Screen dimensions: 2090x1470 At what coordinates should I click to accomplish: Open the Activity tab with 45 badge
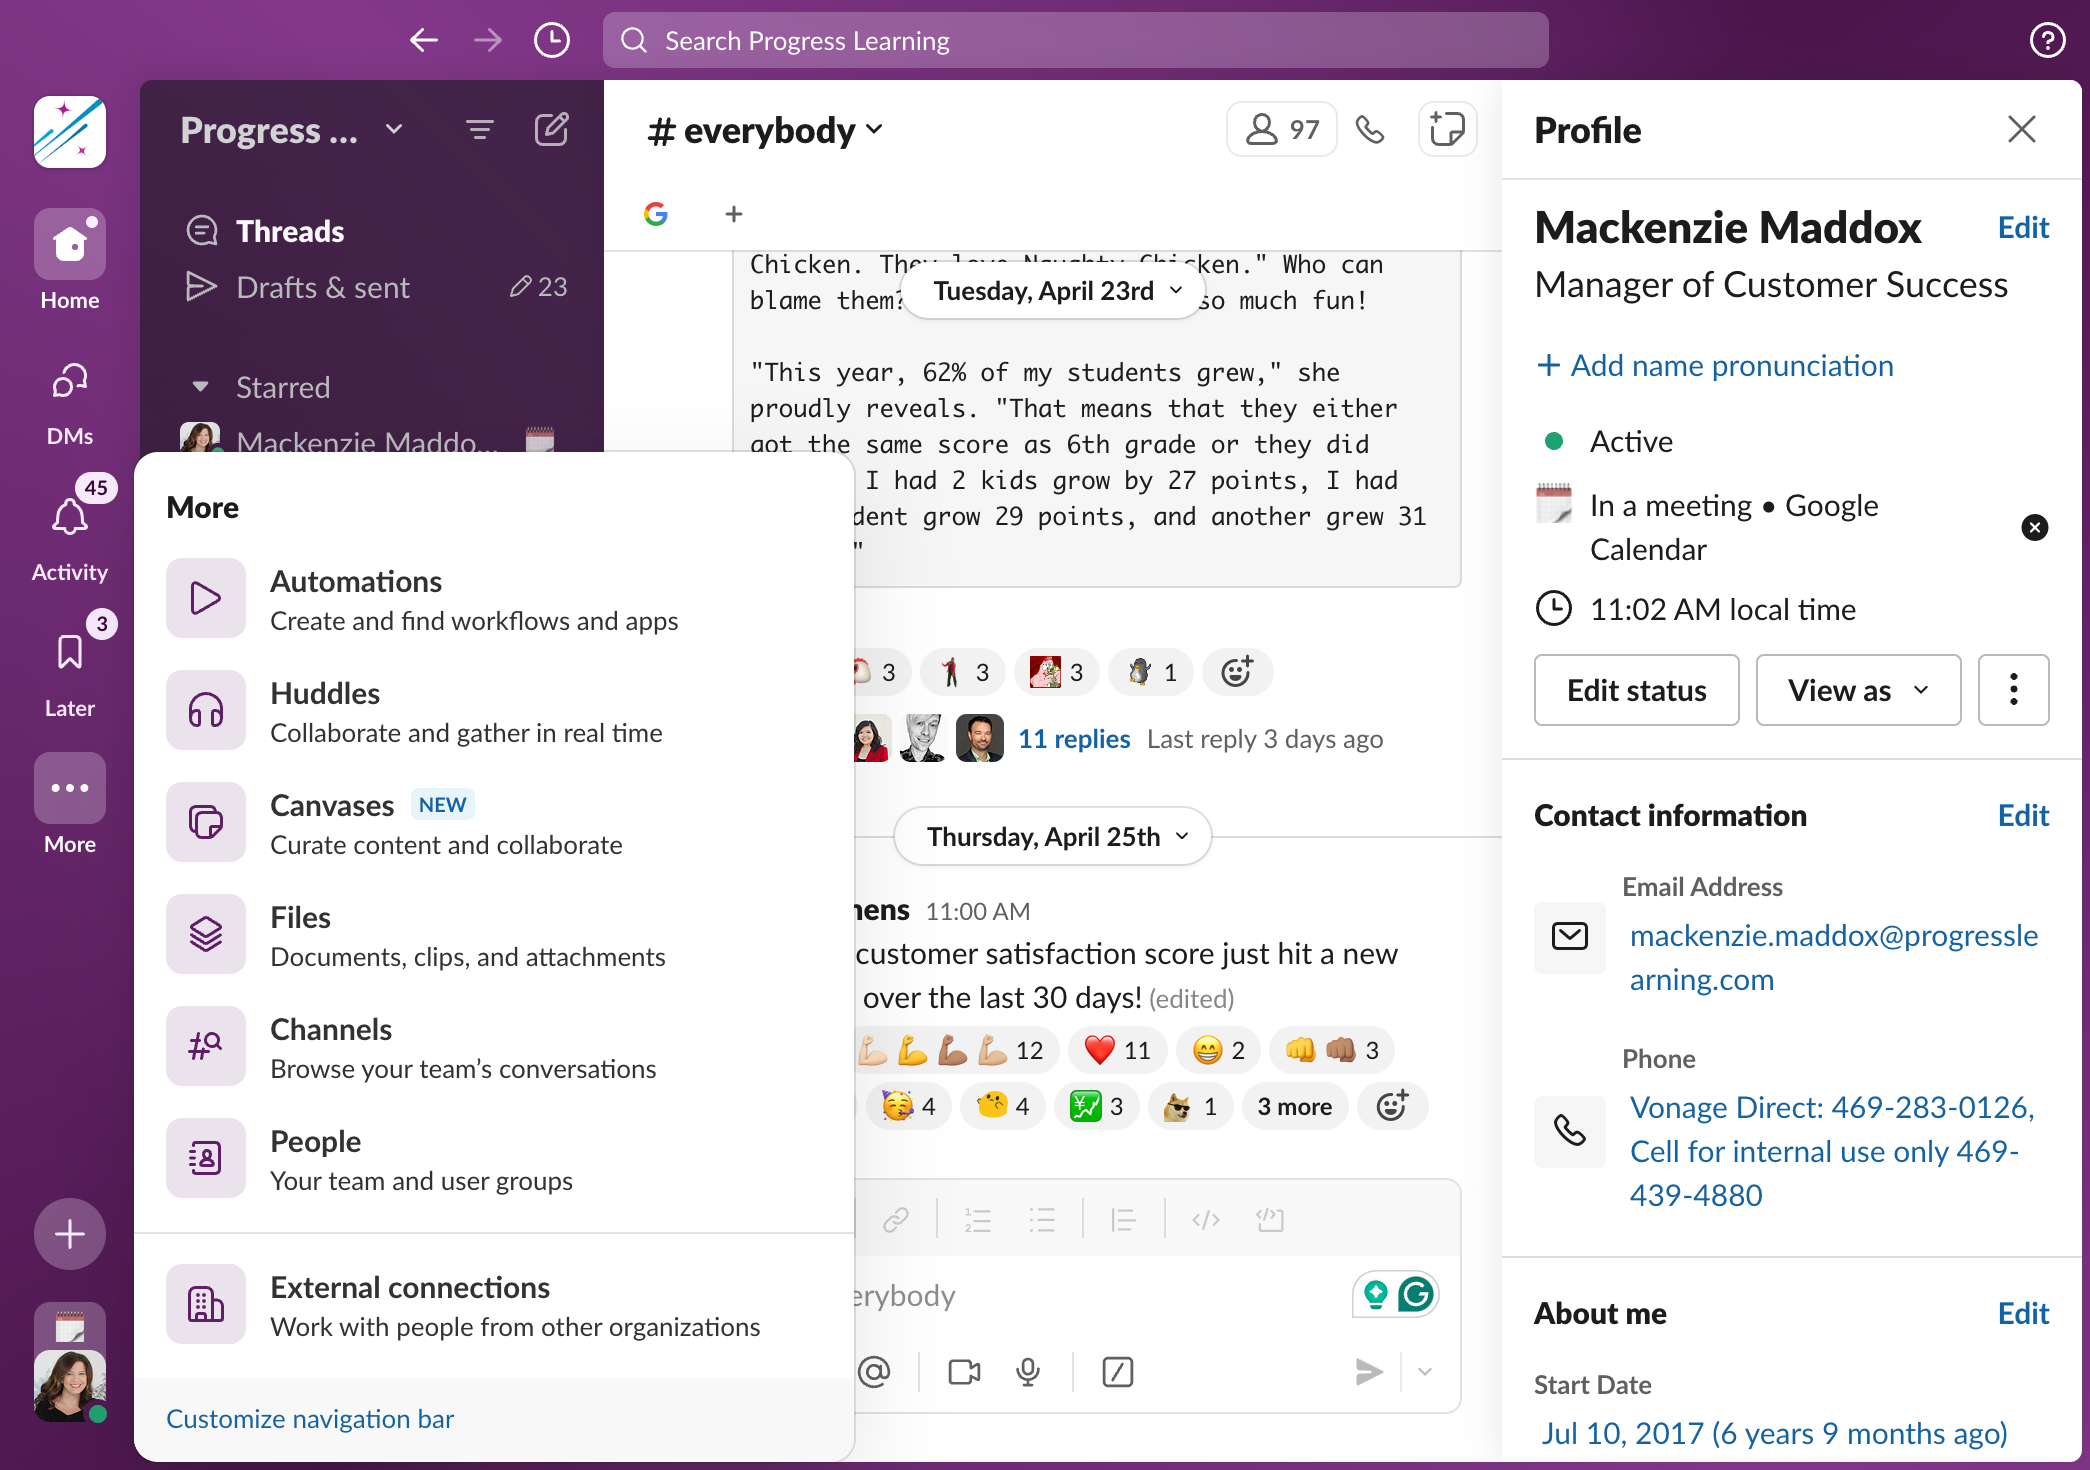point(70,530)
